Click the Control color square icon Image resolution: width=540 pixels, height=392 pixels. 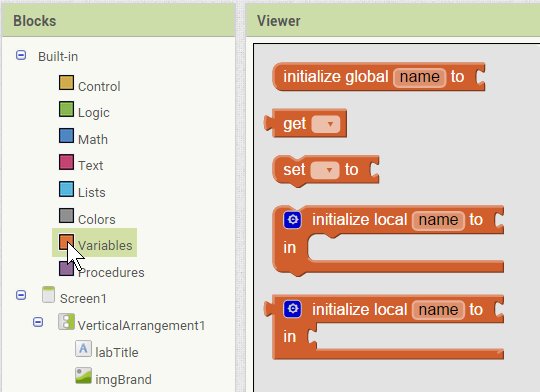pyautogui.click(x=66, y=83)
